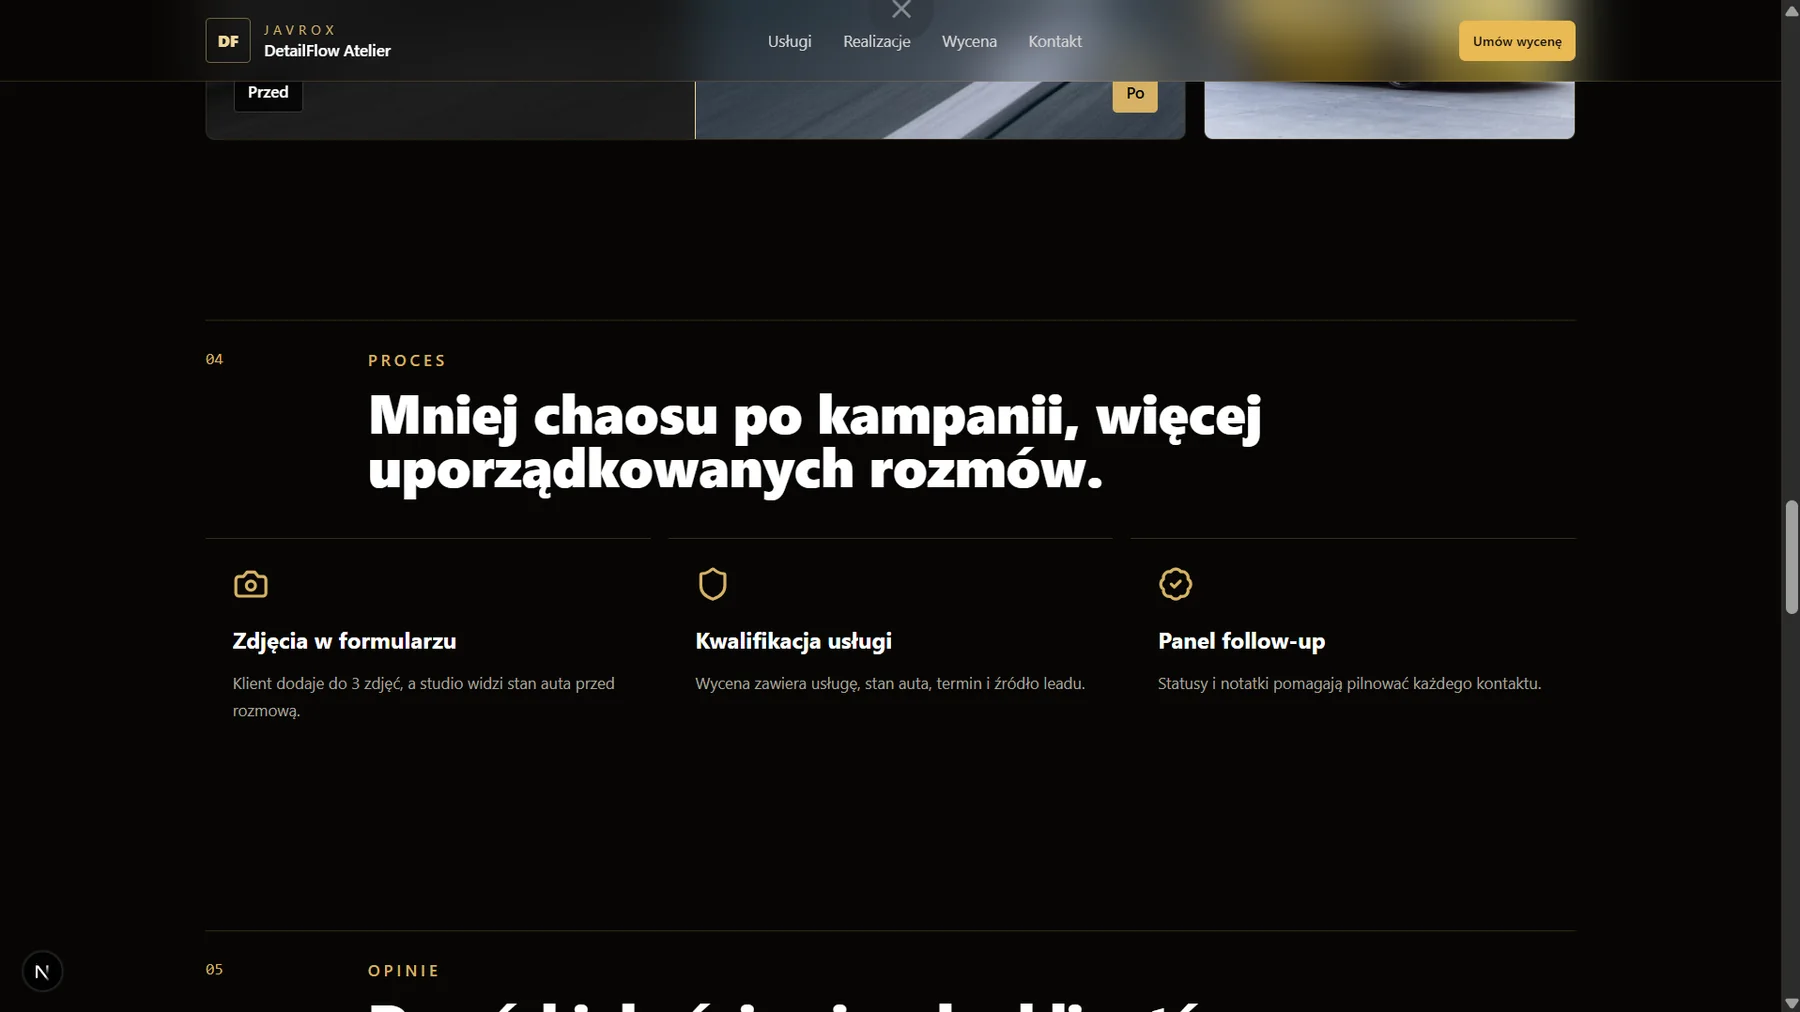Click the JAVROX label in header
This screenshot has height=1012, width=1800.
point(299,30)
